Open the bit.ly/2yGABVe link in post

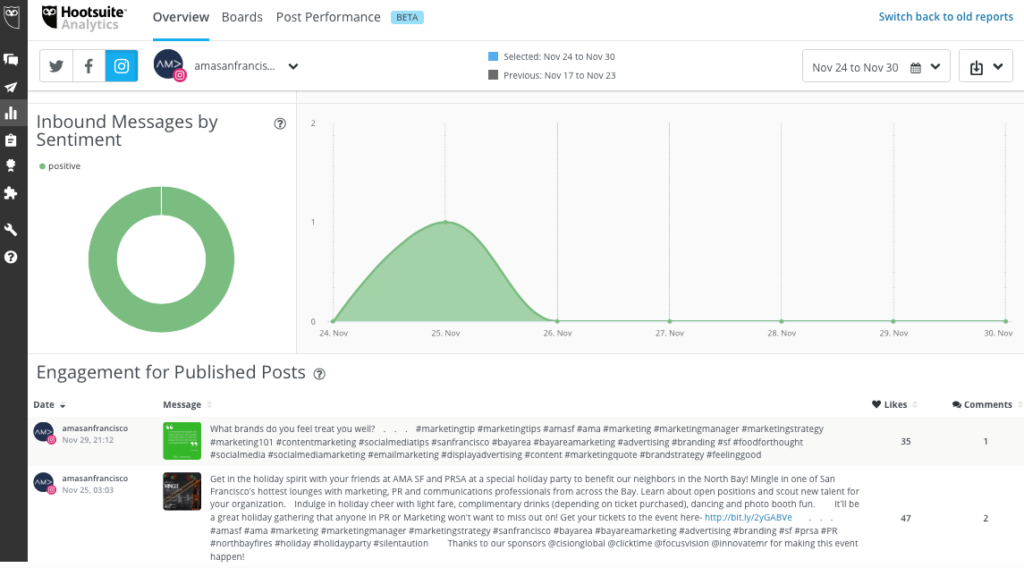pos(748,517)
